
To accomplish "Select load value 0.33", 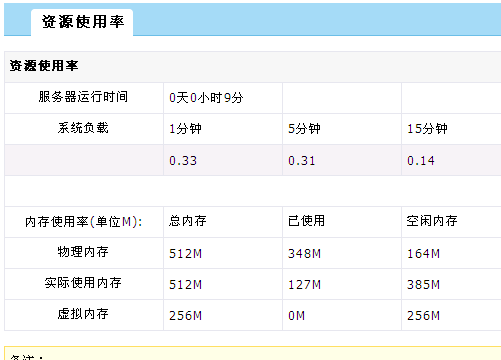I will click(183, 161).
